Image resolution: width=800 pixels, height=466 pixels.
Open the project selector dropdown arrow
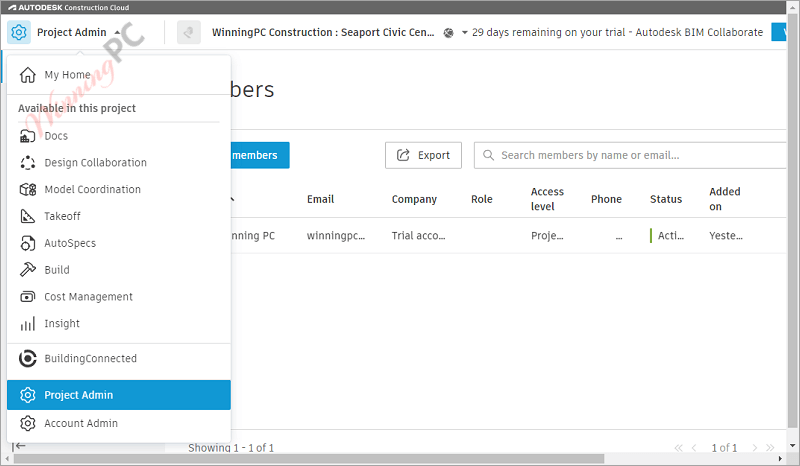(x=464, y=33)
